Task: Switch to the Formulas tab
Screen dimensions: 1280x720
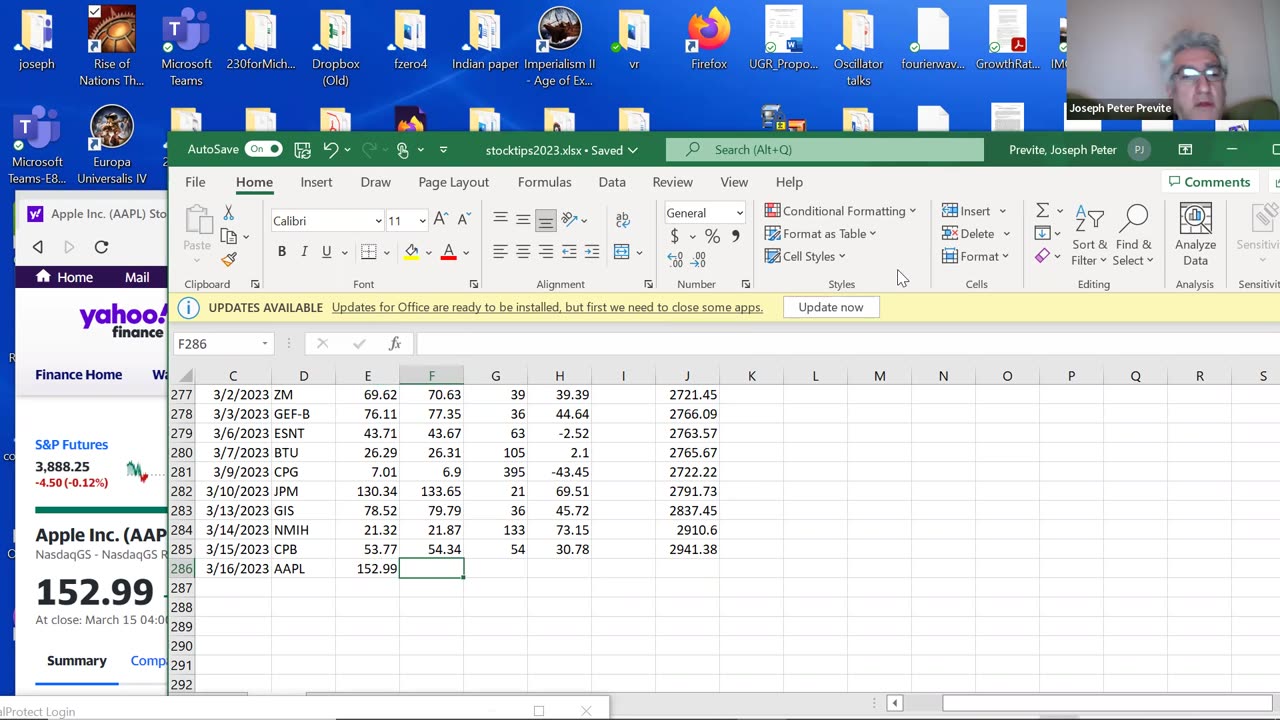Action: tap(545, 182)
